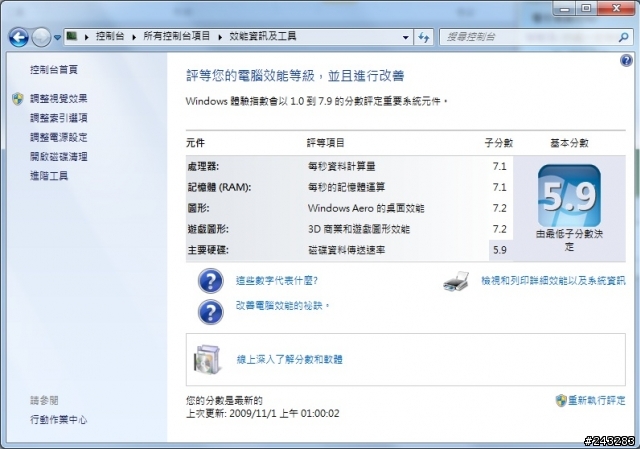
Task: Maximize the window
Action: pyautogui.click(x=586, y=9)
